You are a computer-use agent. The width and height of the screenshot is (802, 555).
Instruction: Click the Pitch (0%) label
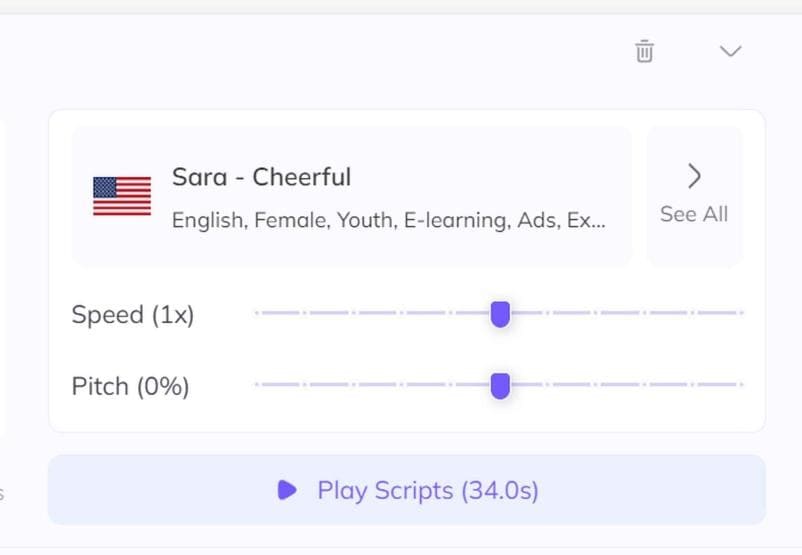pos(130,386)
